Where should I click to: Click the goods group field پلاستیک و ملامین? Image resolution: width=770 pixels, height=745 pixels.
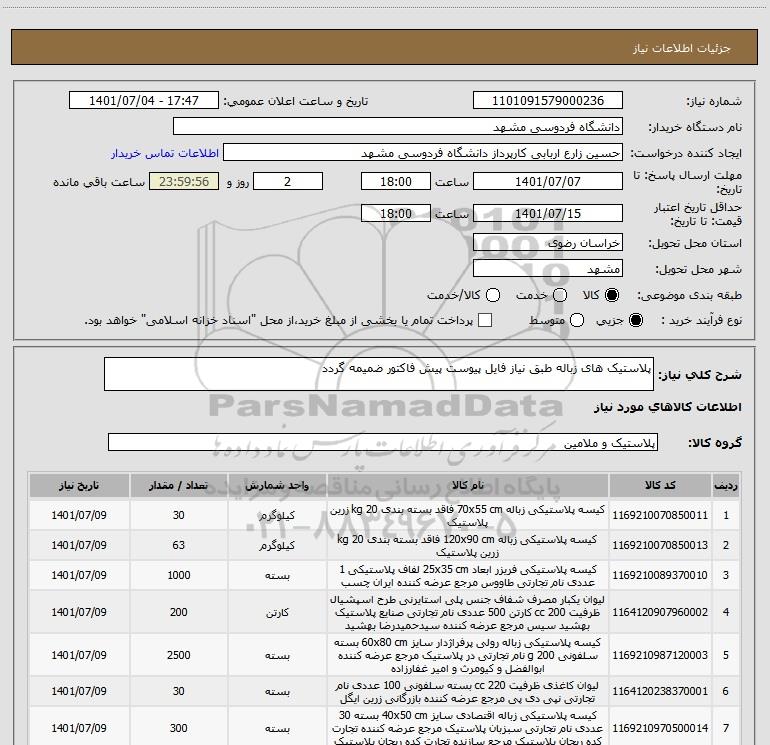click(x=383, y=442)
